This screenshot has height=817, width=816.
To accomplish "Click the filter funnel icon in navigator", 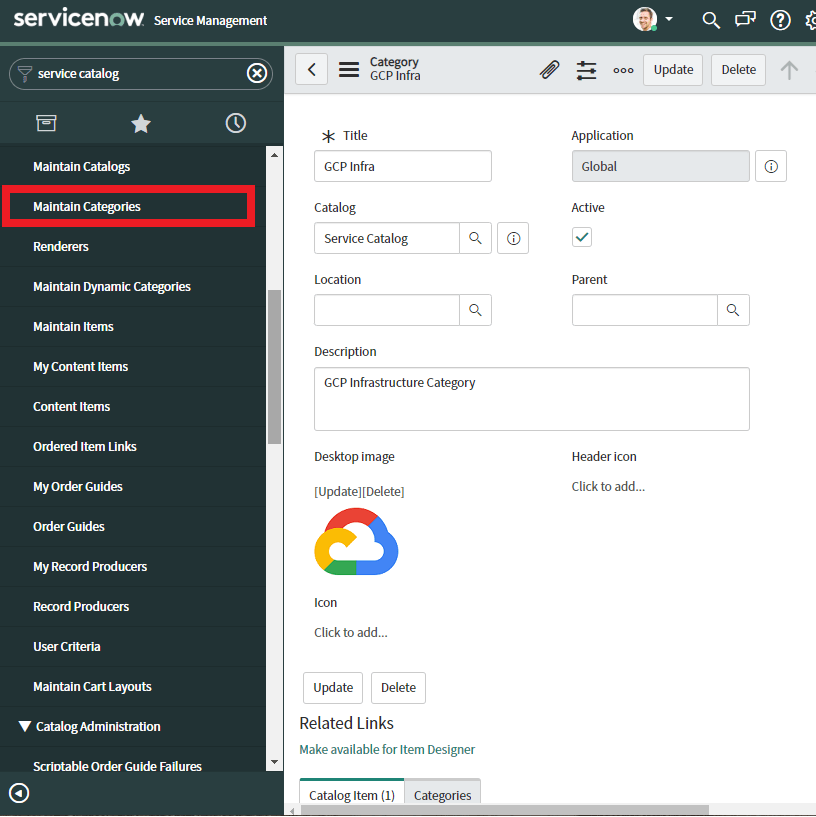I will pyautogui.click(x=24, y=73).
